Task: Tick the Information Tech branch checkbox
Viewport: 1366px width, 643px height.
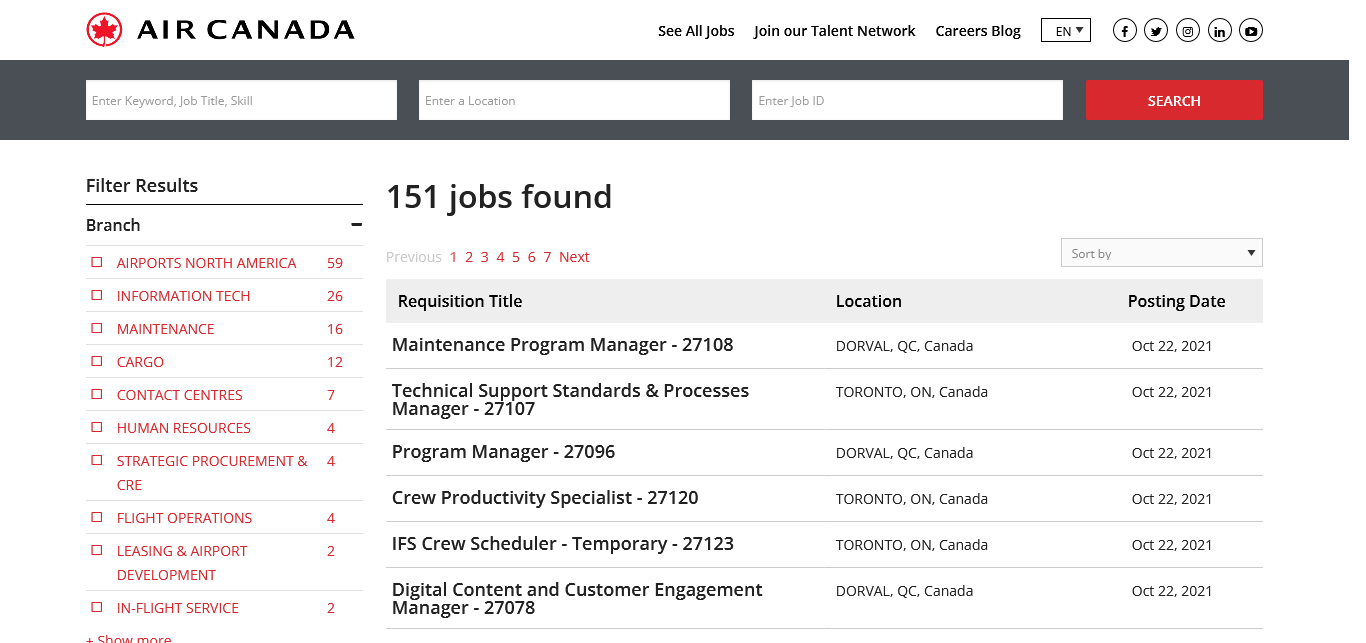Action: click(x=97, y=295)
